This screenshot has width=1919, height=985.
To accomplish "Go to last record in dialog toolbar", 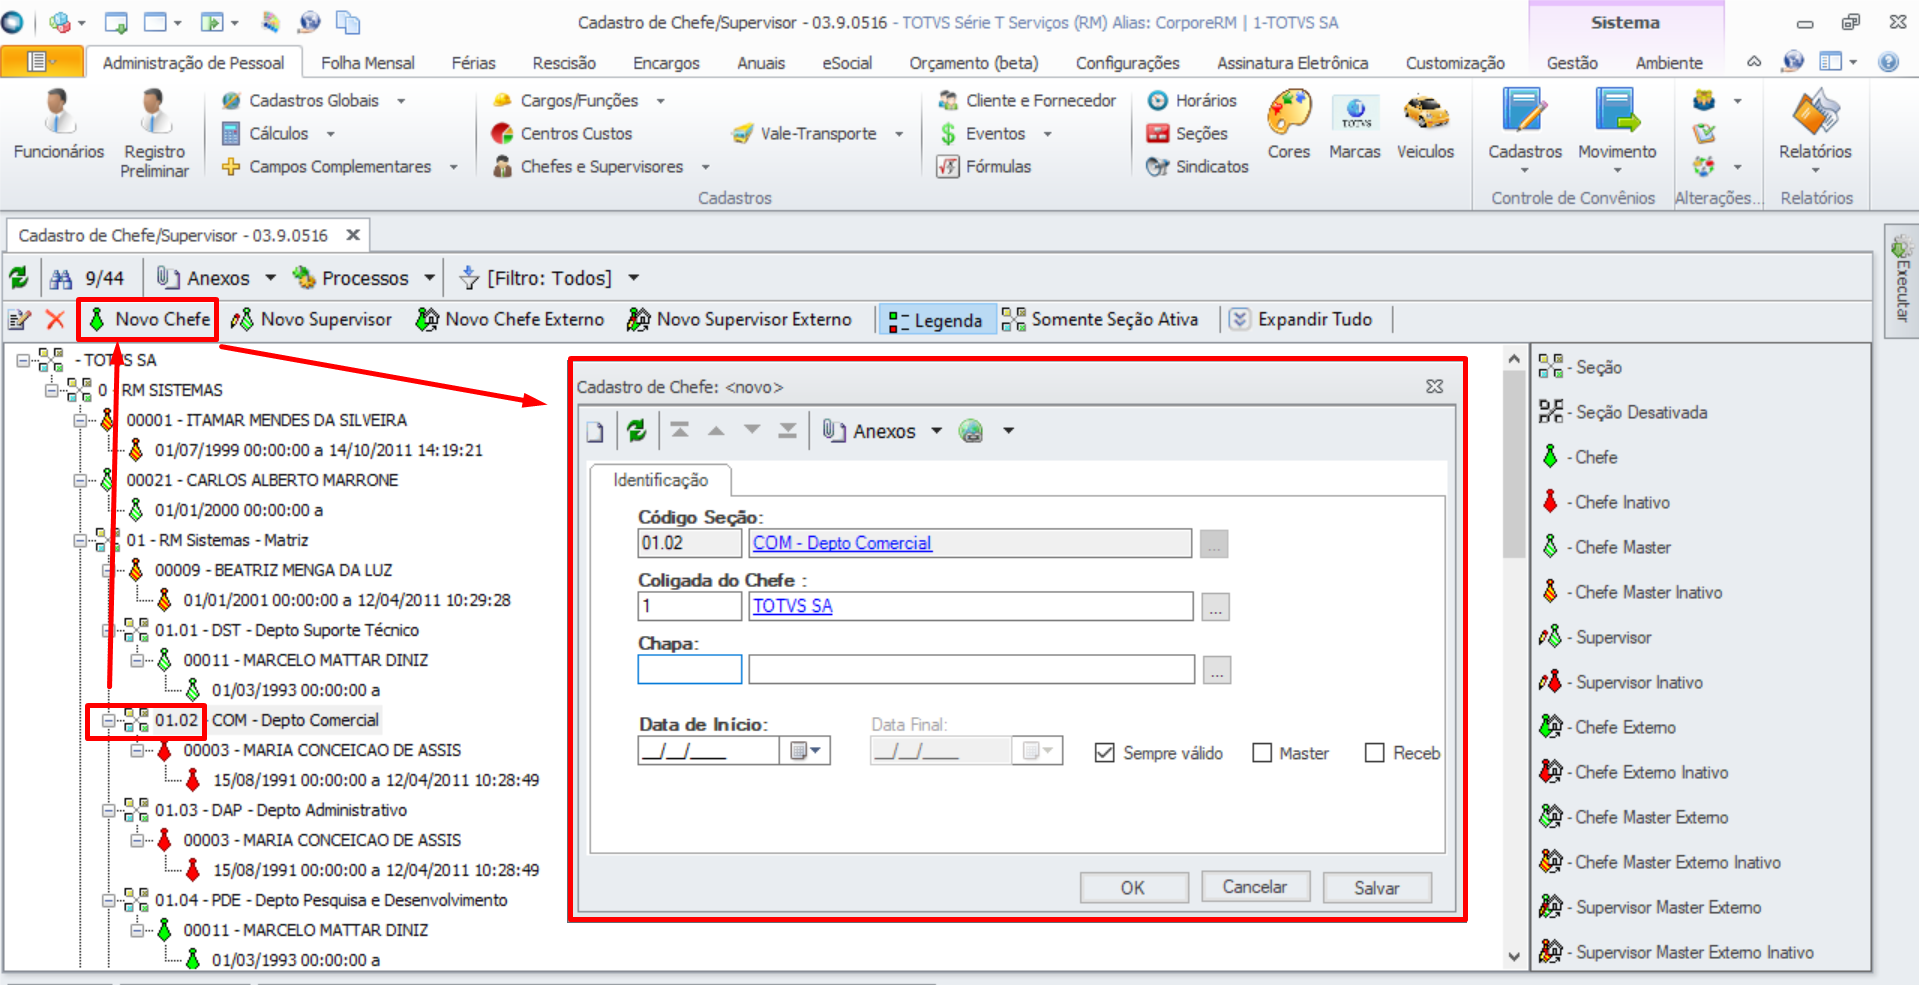I will (788, 430).
